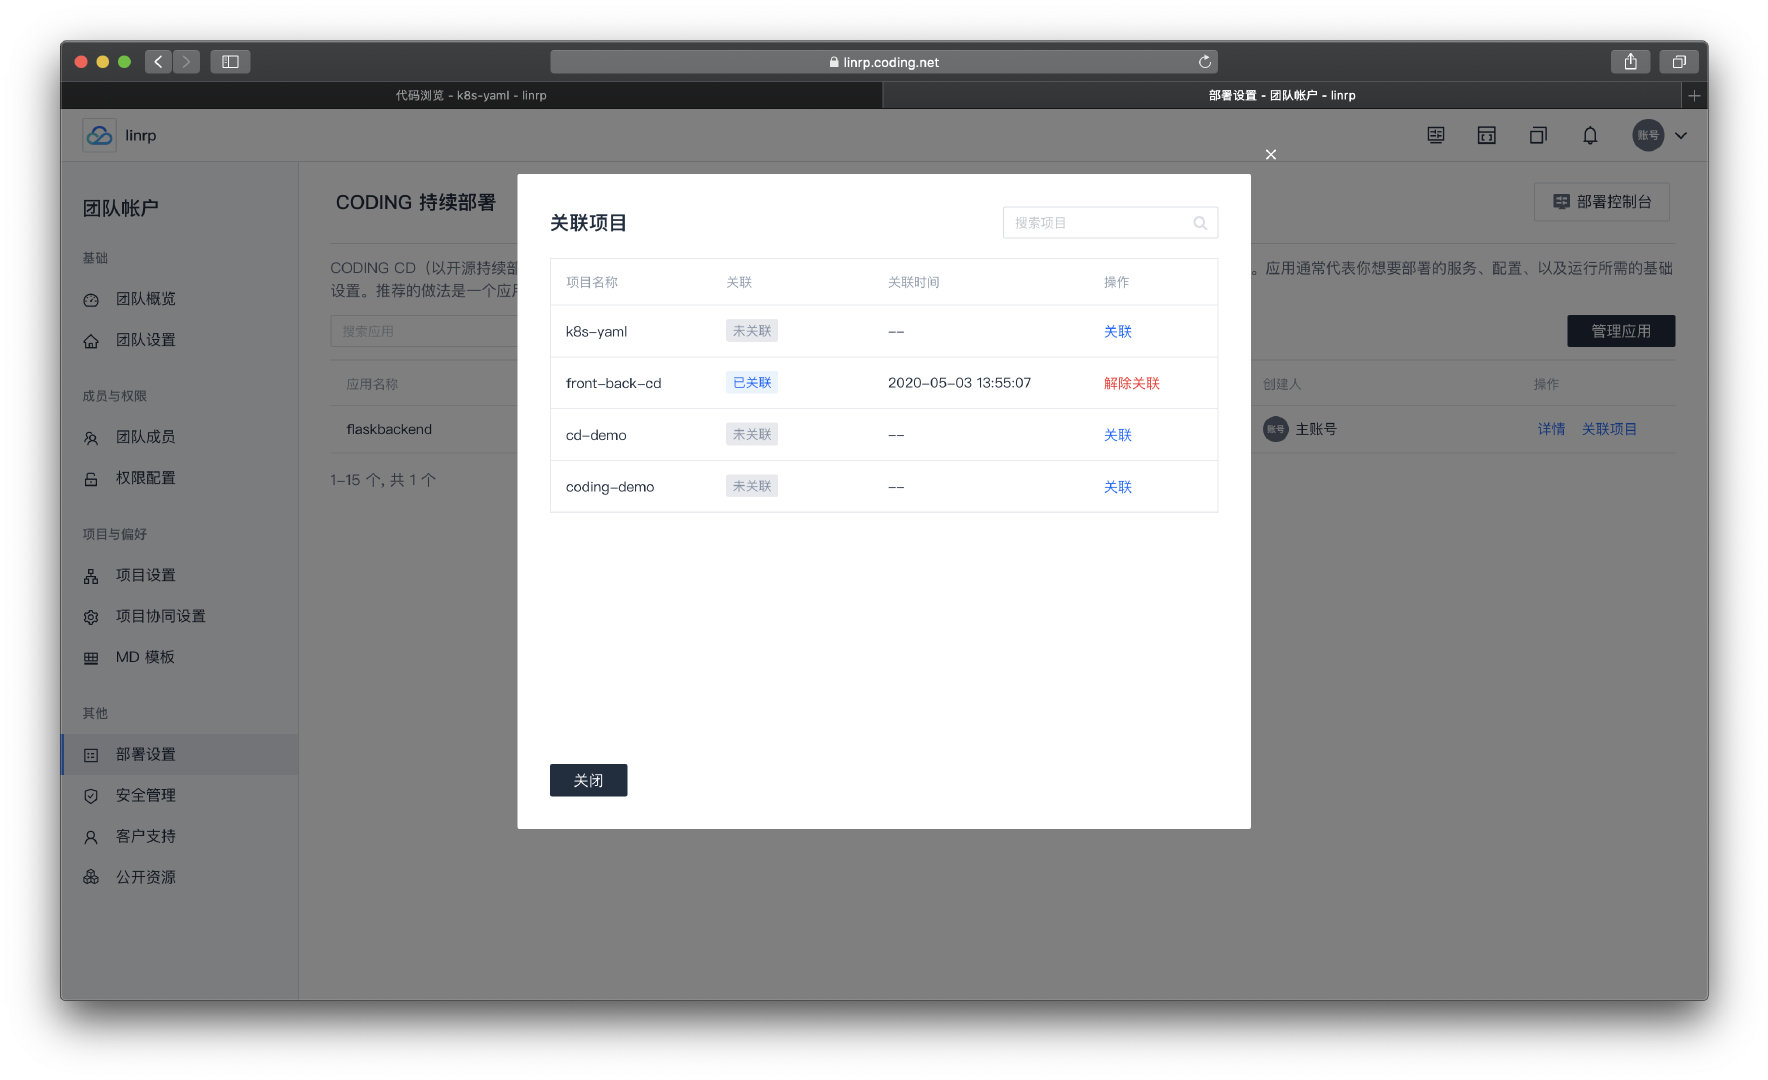
Task: Open 权限配置 lock icon in sidebar
Action: pos(91,479)
